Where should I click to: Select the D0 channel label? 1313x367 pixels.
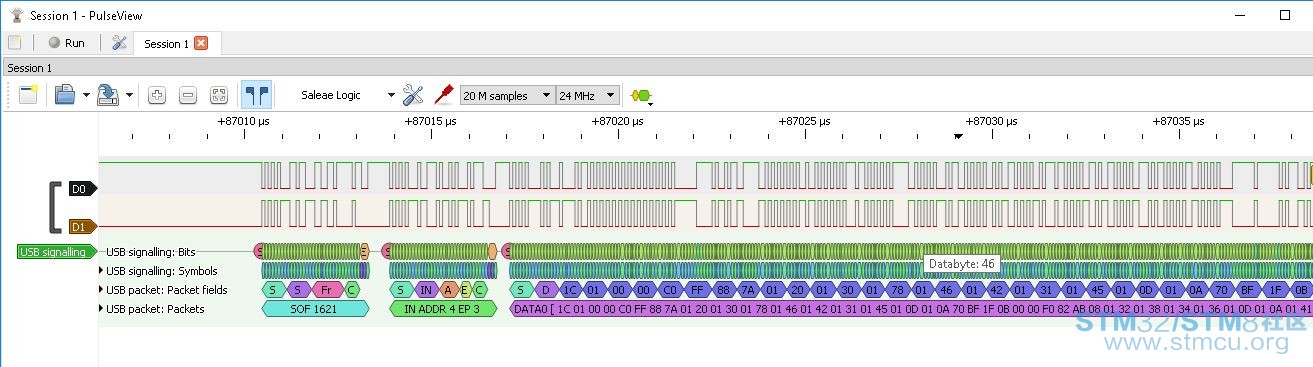click(82, 188)
